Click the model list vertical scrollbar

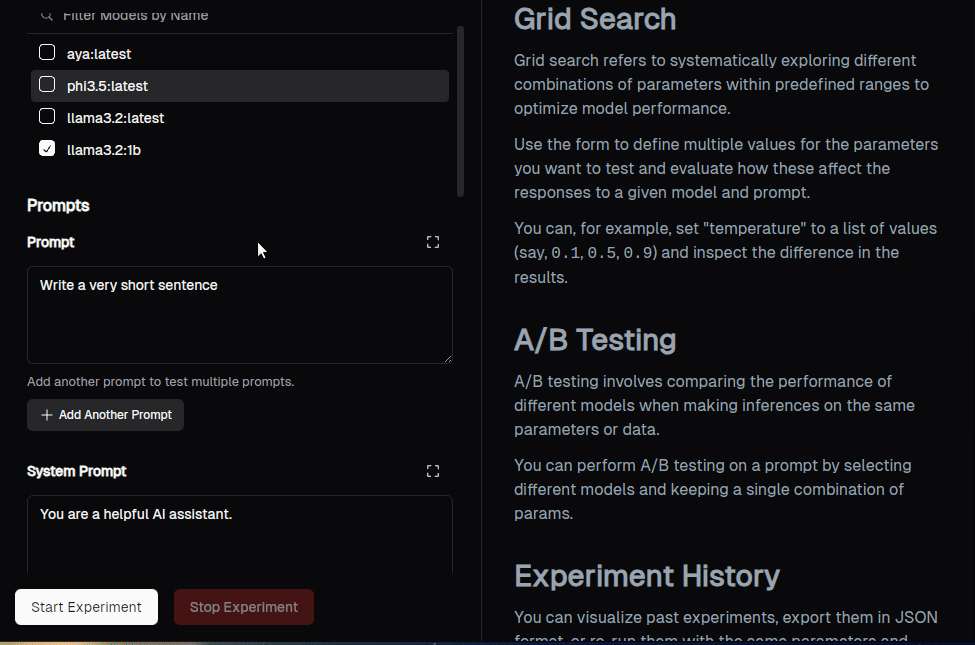point(460,110)
